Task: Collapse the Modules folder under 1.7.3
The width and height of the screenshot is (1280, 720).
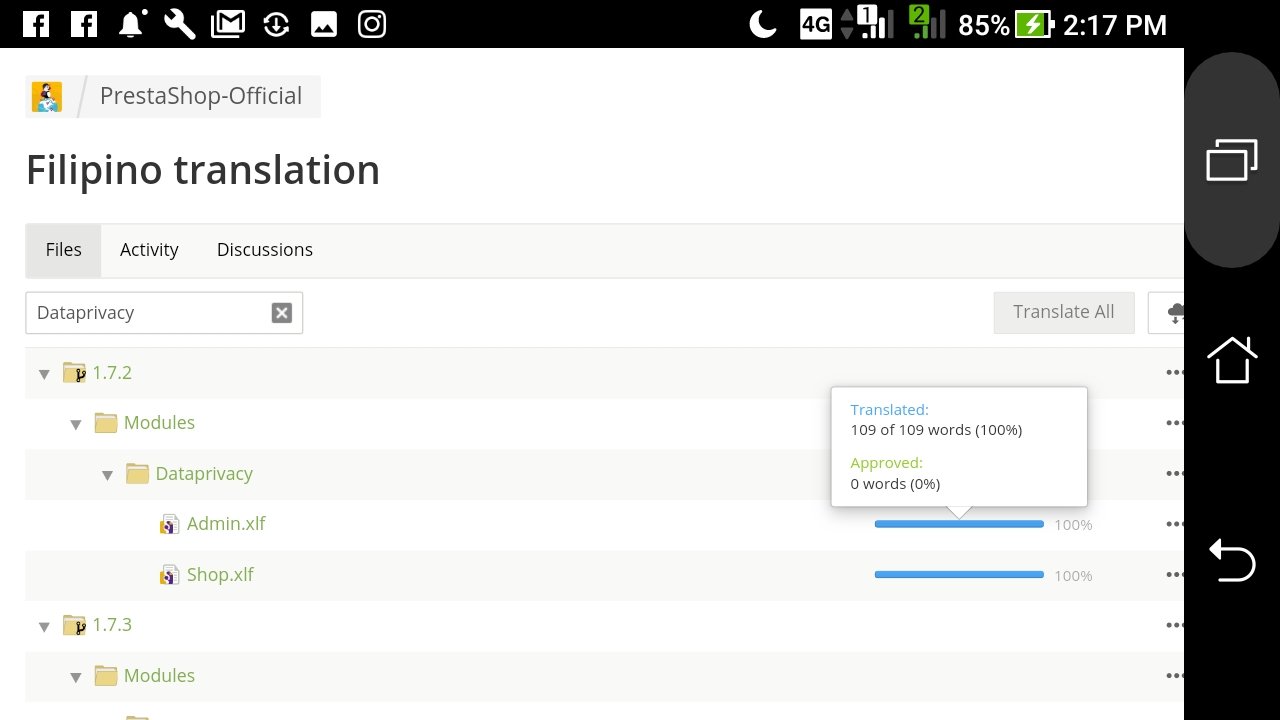Action: click(x=76, y=677)
